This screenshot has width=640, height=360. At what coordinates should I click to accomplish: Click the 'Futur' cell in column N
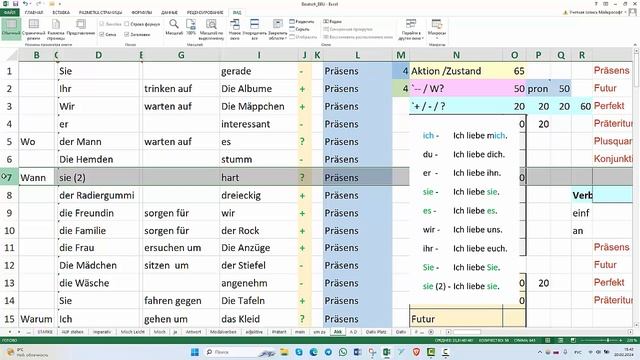point(456,319)
